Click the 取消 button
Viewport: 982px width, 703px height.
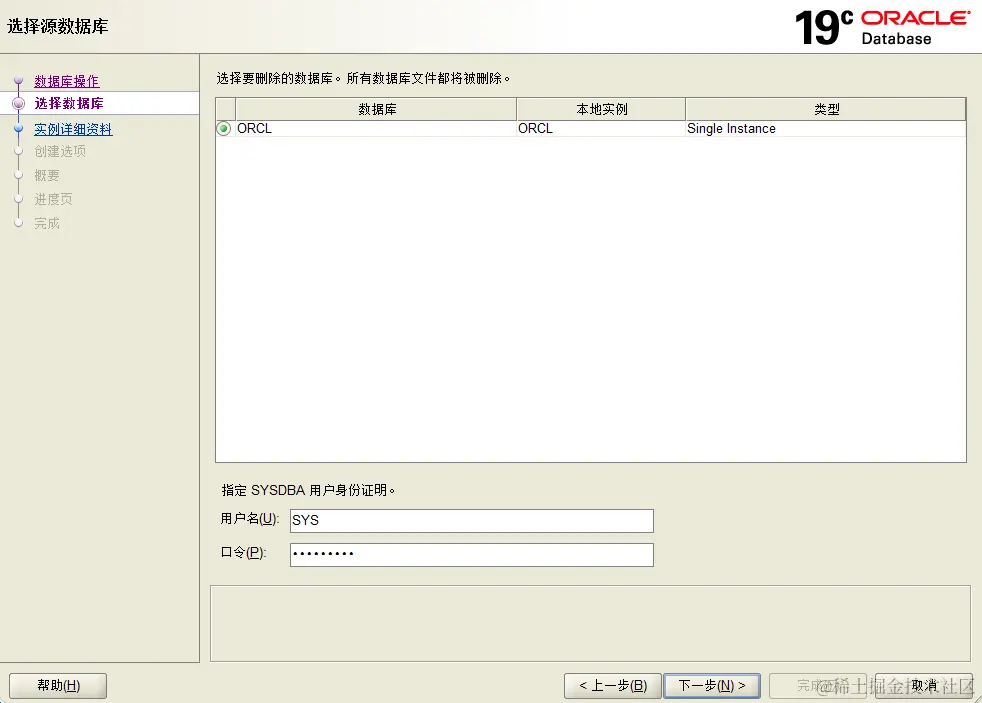coord(923,685)
